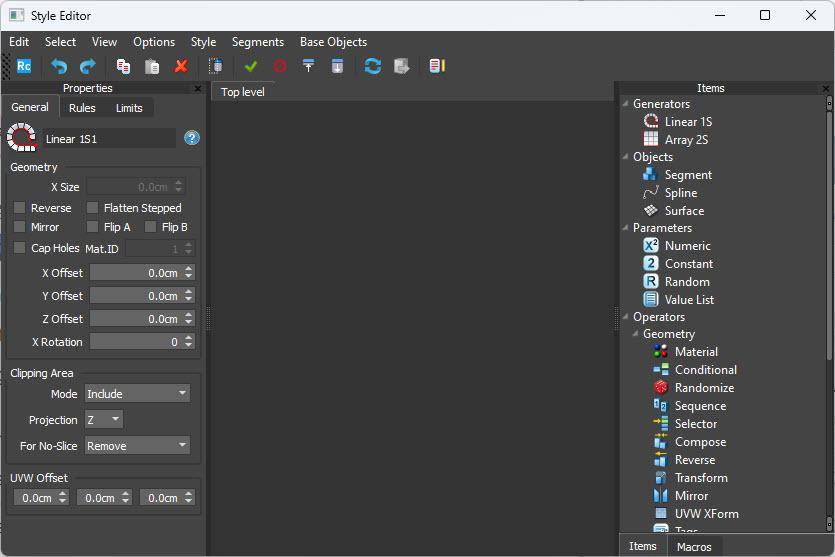
Task: Pick the Randomize operator in Items list
Action: pyautogui.click(x=703, y=388)
